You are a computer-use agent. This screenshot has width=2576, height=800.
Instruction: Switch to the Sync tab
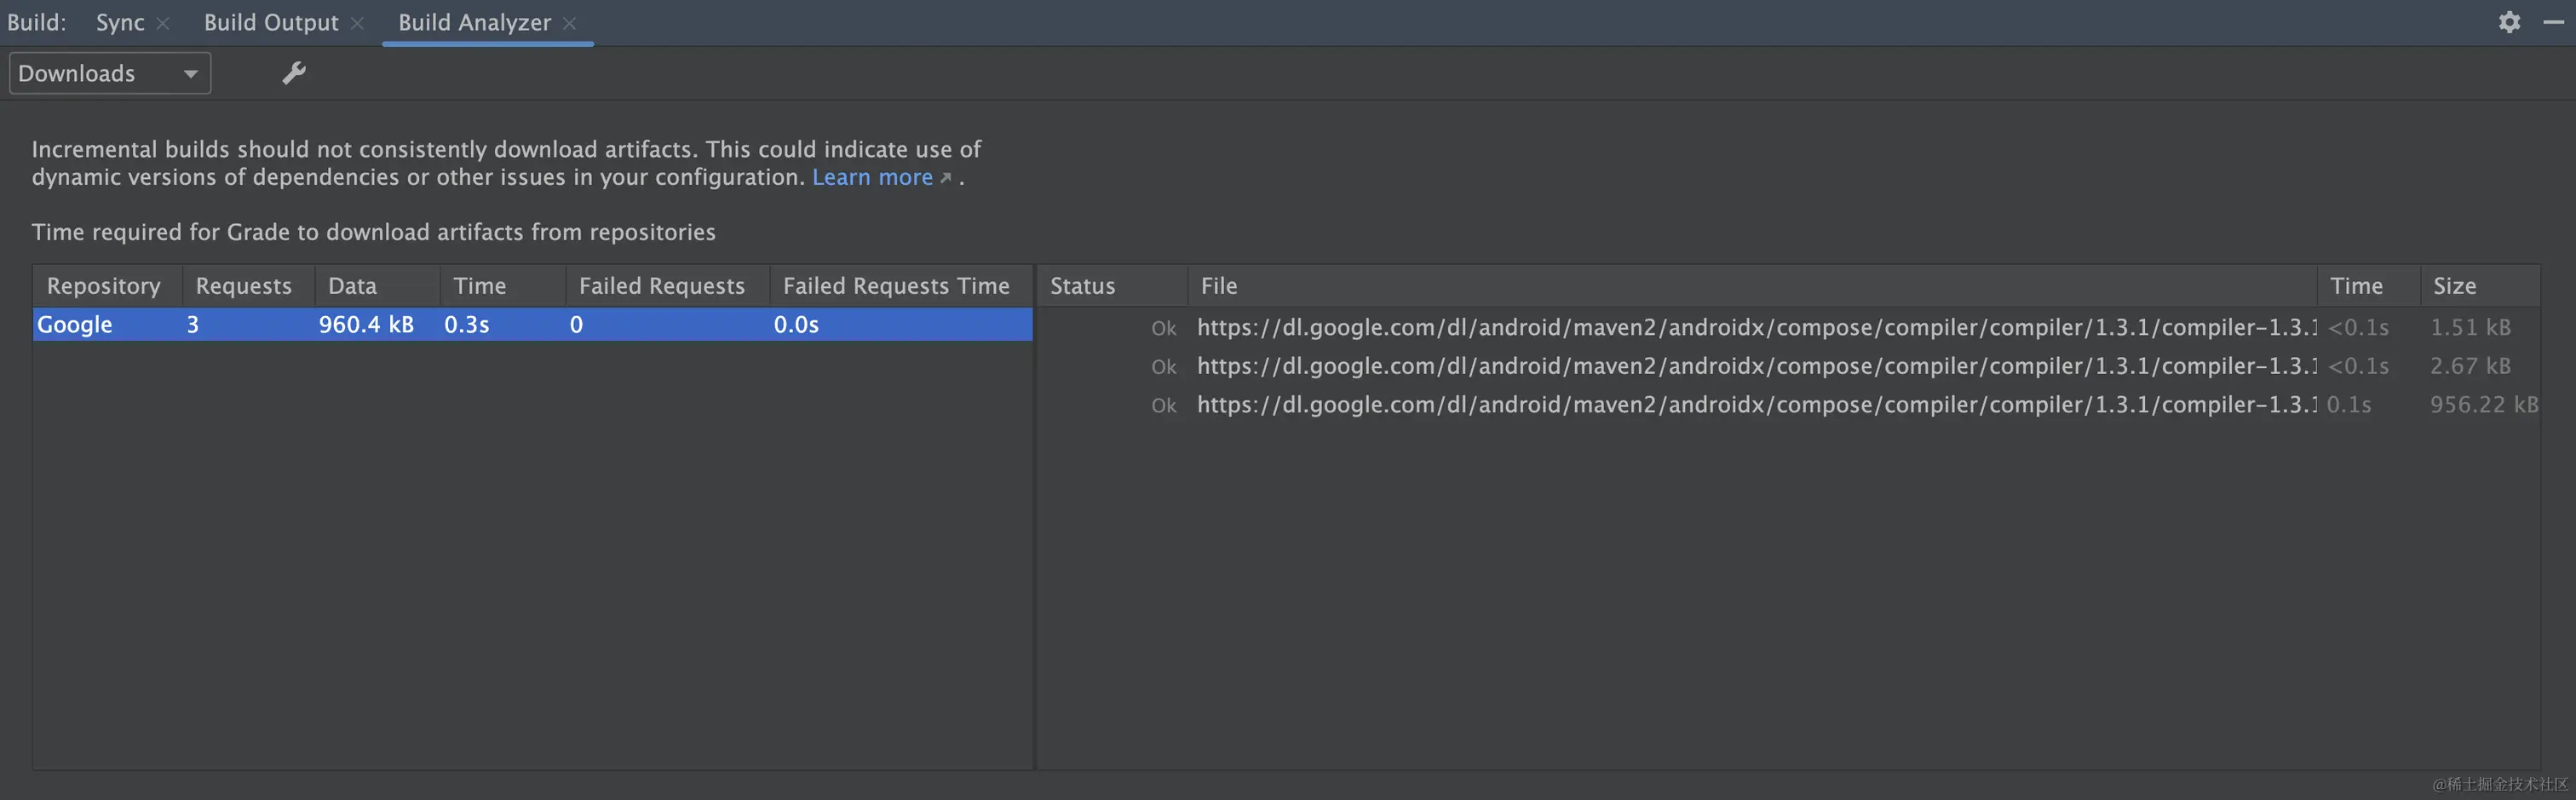[118, 22]
